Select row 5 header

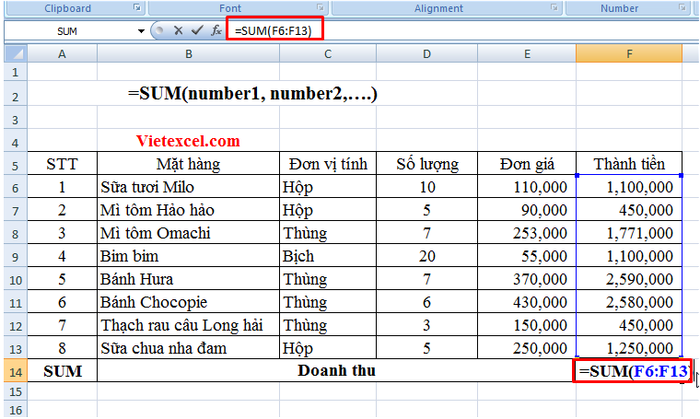point(16,165)
